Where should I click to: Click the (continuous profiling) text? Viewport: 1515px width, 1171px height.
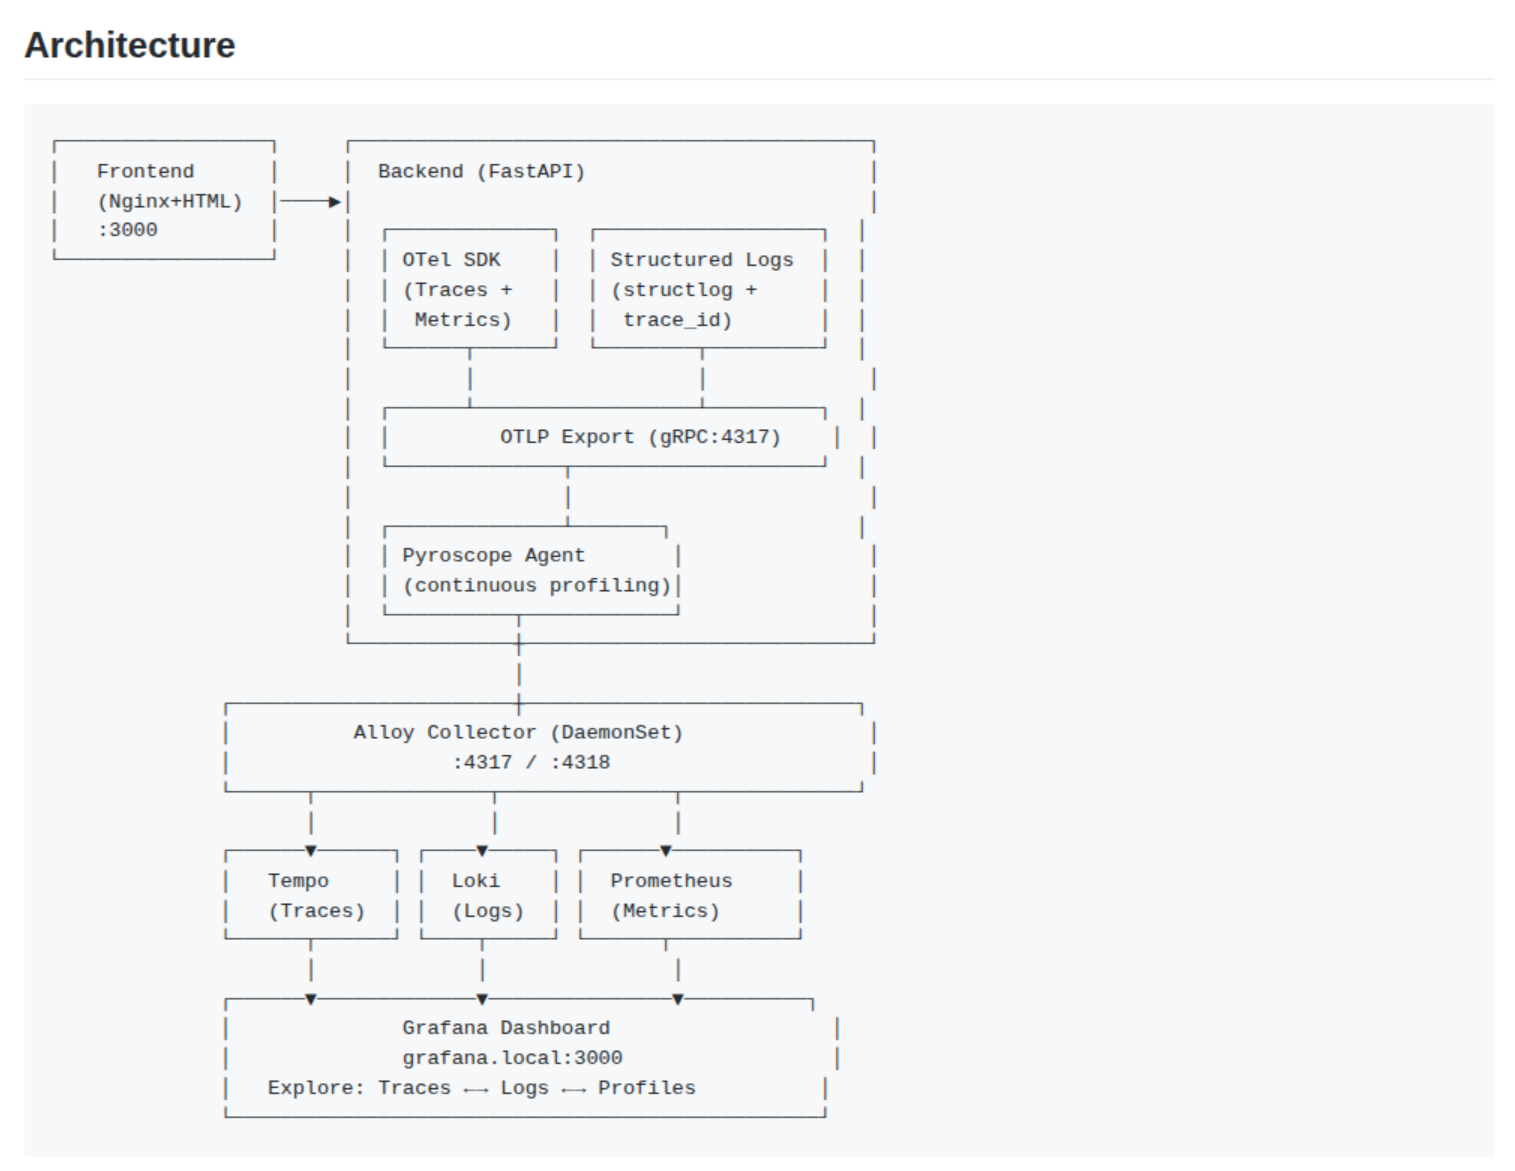coord(536,585)
